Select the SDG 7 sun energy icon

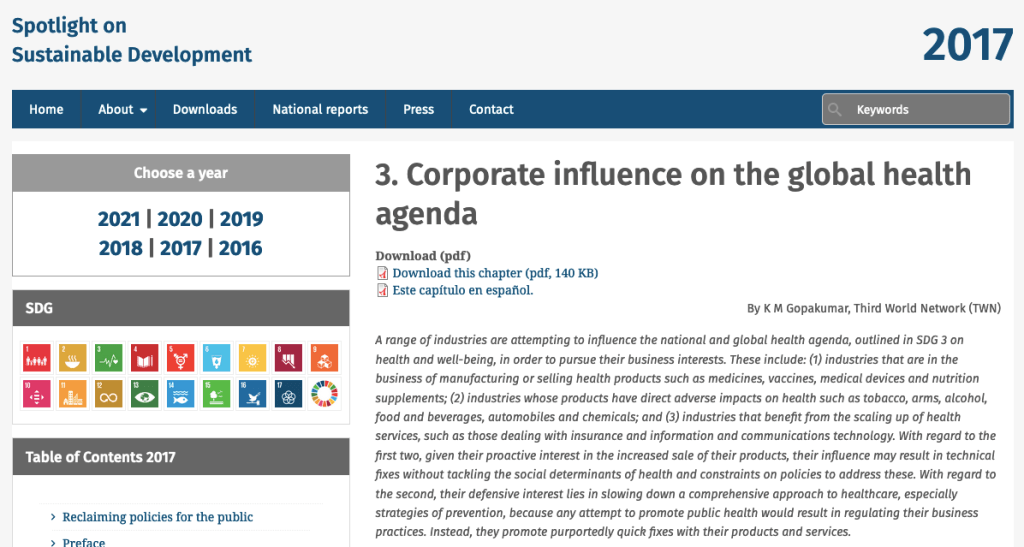coord(253,356)
